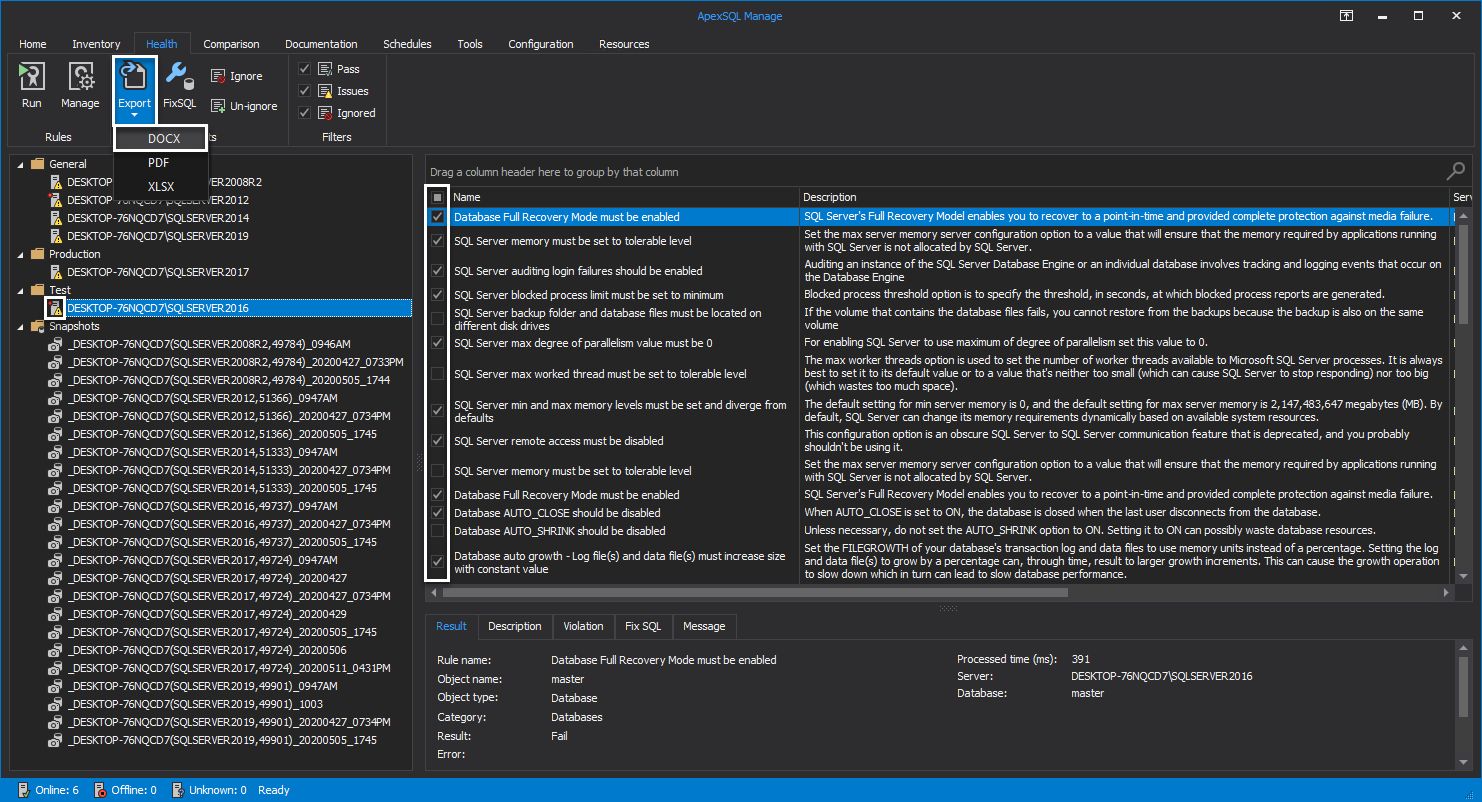The image size is (1482, 802).
Task: Click the grid vertical scrollbar thumb
Action: pos(1465,272)
